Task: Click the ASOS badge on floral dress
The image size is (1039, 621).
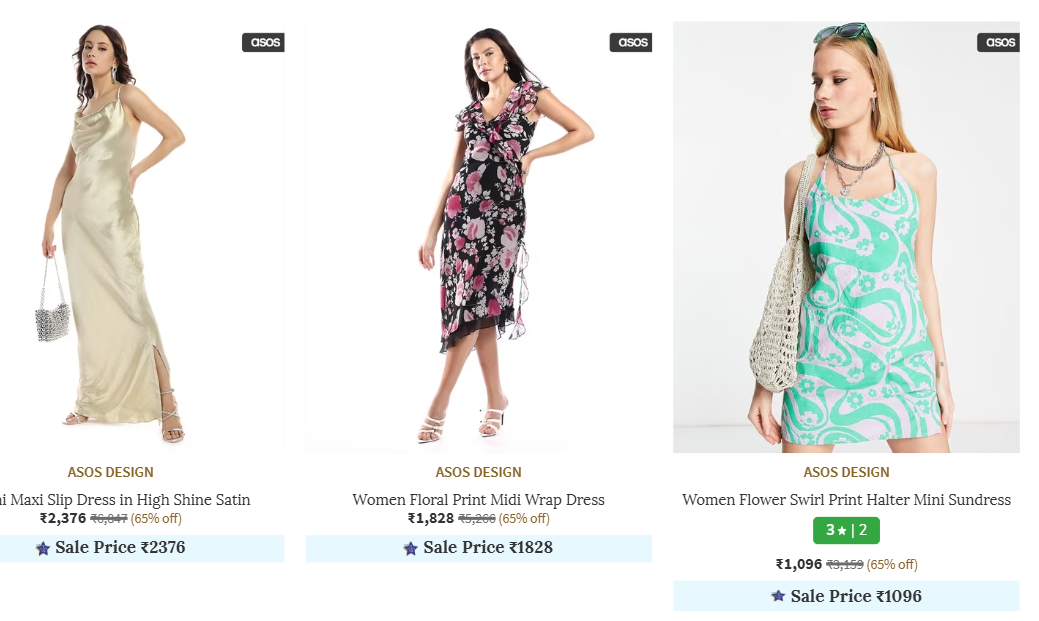Action: 631,42
